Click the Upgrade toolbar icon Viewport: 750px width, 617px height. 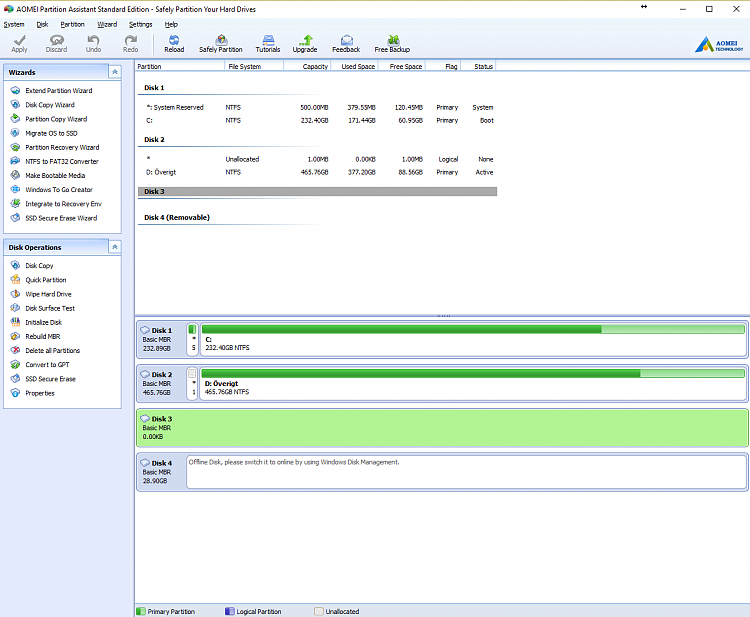pos(305,44)
